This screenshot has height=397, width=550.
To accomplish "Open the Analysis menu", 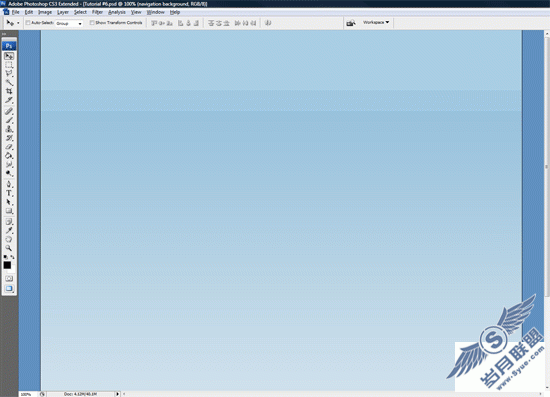I will pyautogui.click(x=117, y=12).
